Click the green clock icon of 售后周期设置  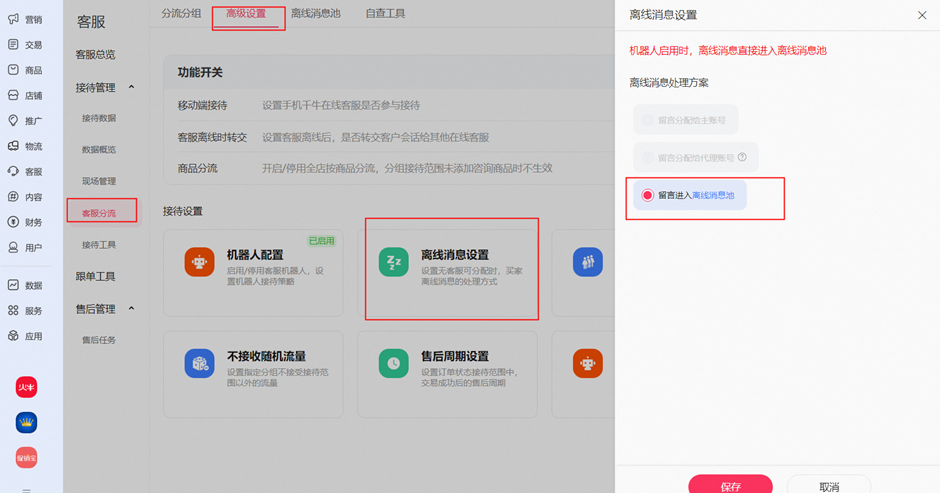[x=394, y=363]
